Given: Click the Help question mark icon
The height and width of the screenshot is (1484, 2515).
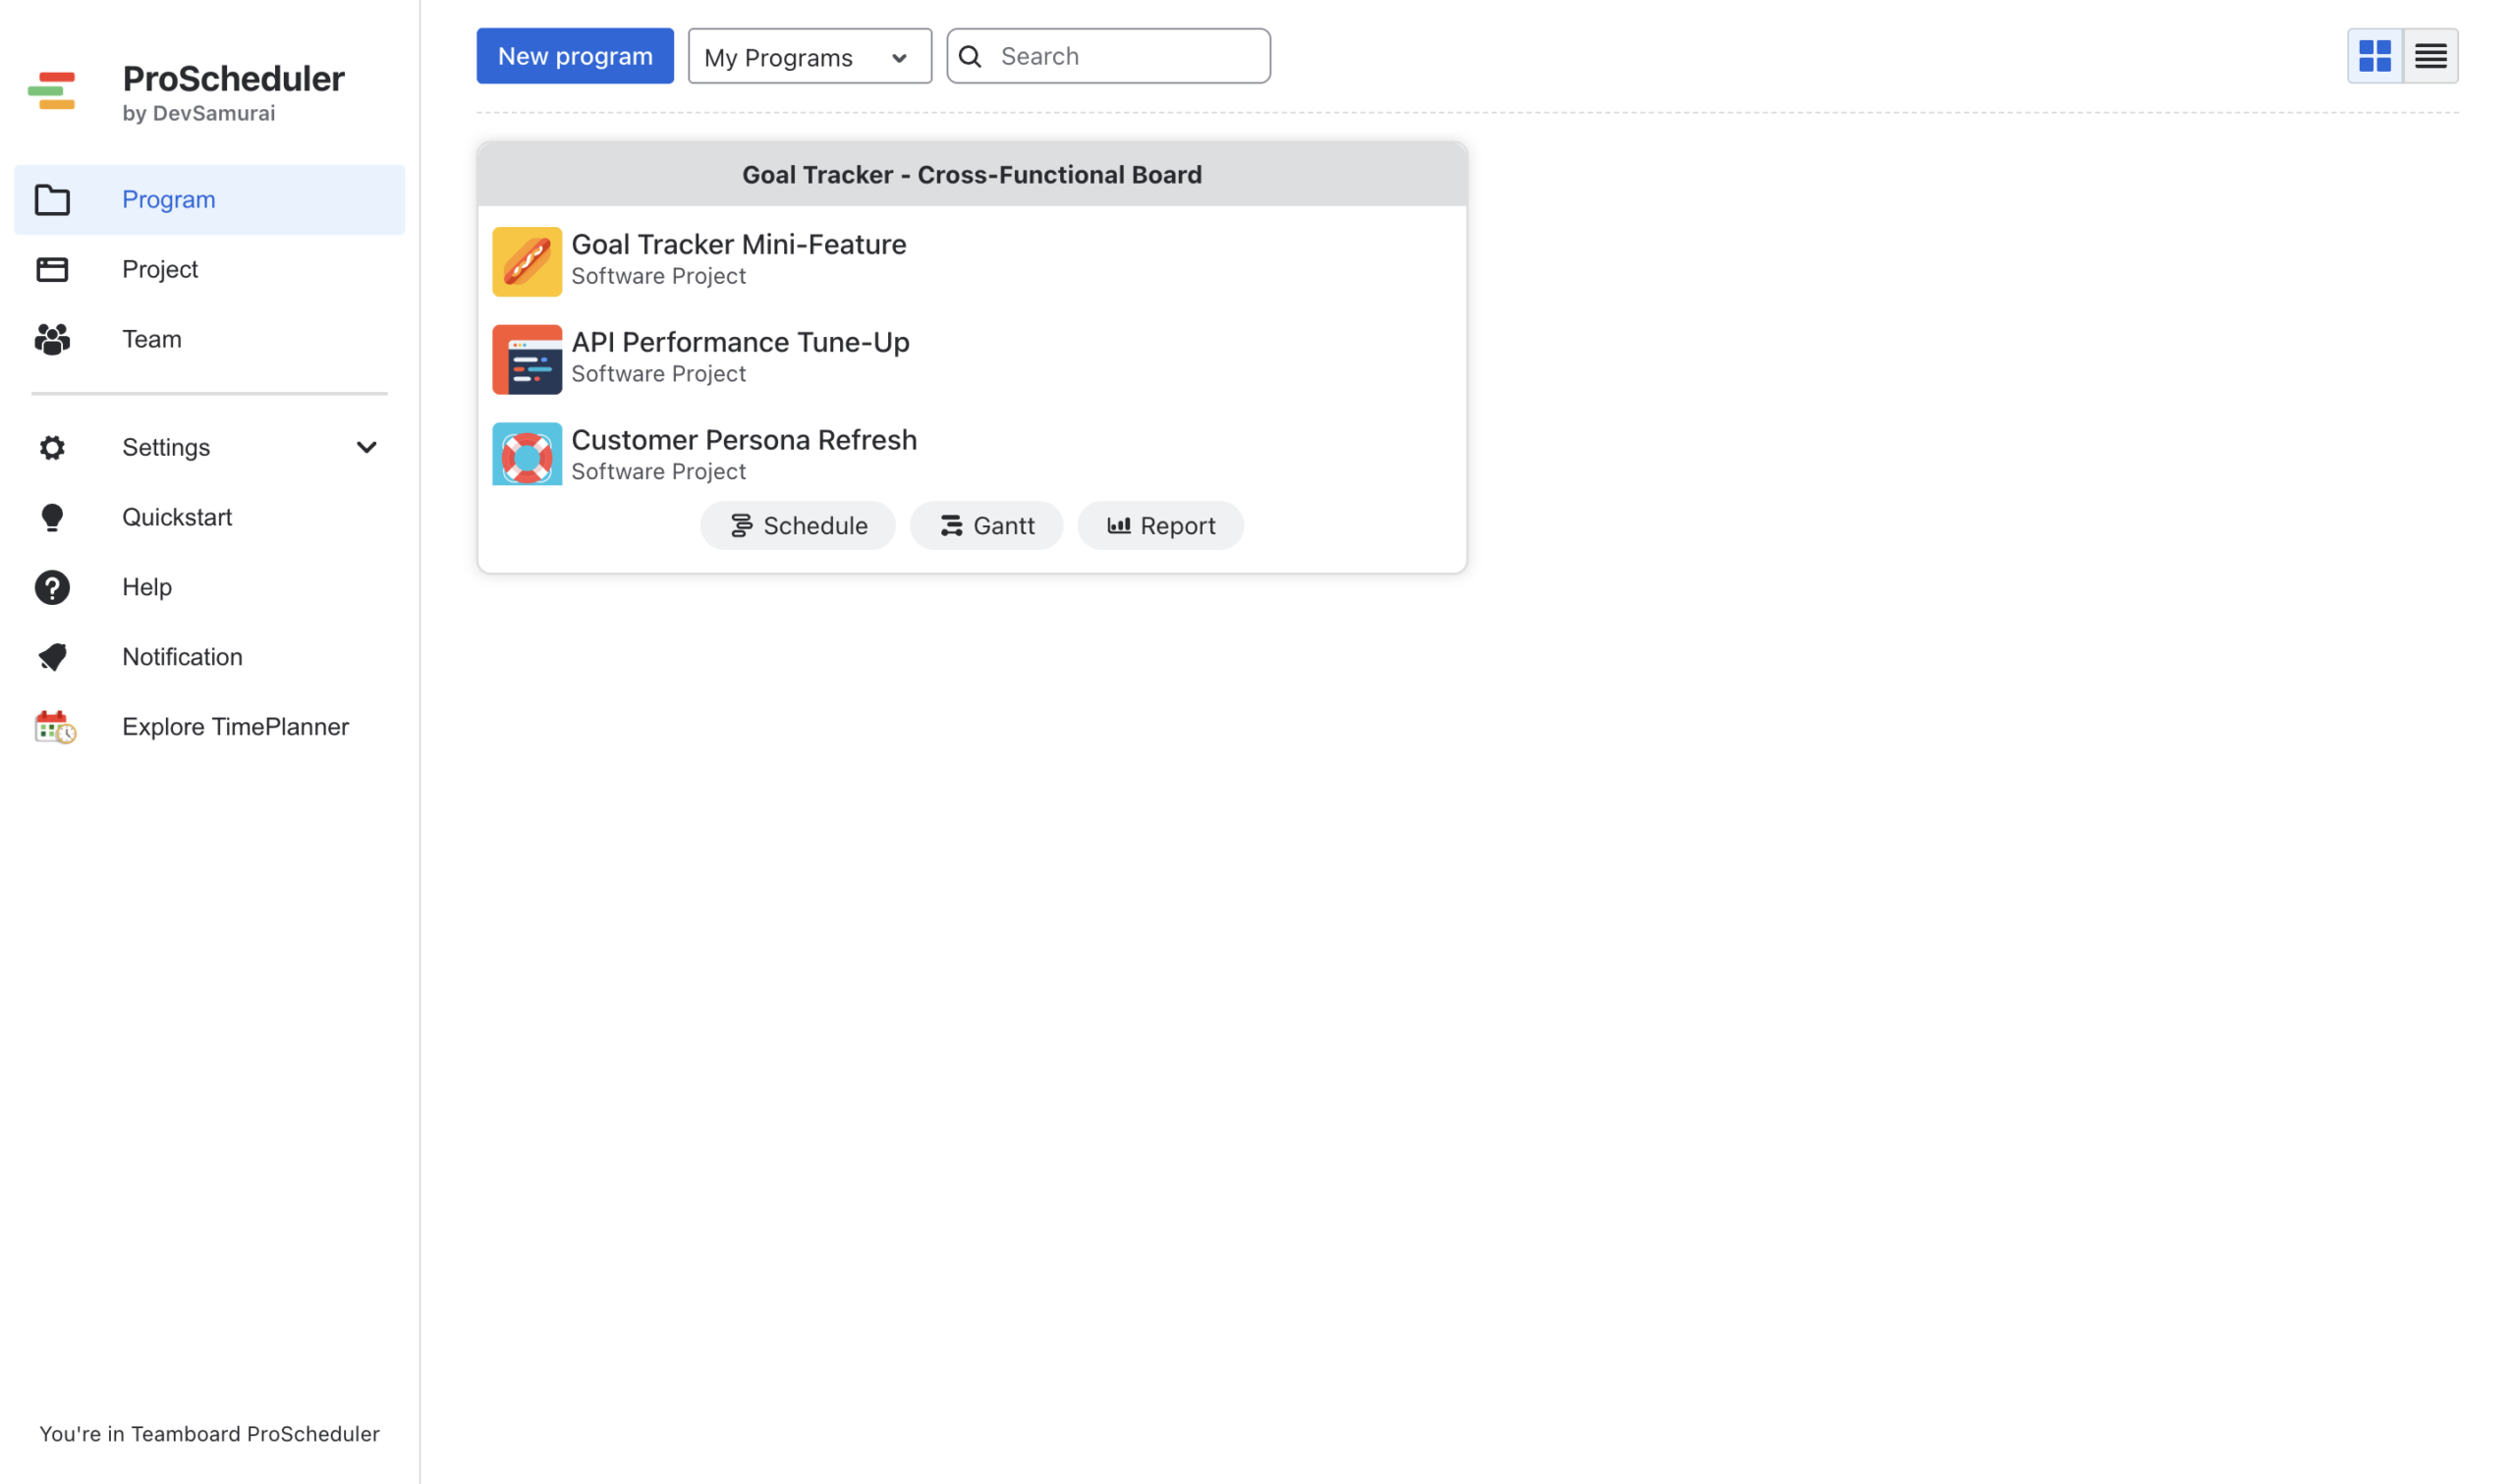Looking at the screenshot, I should [x=52, y=587].
